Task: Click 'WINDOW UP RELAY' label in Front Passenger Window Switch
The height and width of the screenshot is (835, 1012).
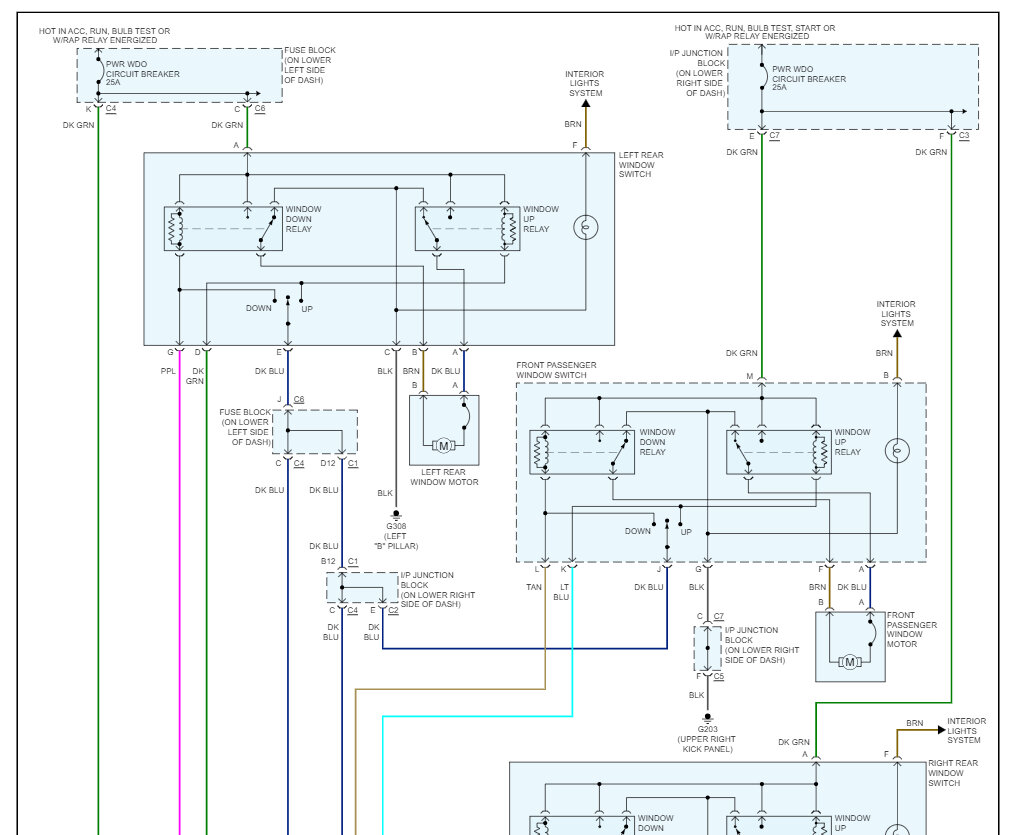Action: [x=852, y=442]
